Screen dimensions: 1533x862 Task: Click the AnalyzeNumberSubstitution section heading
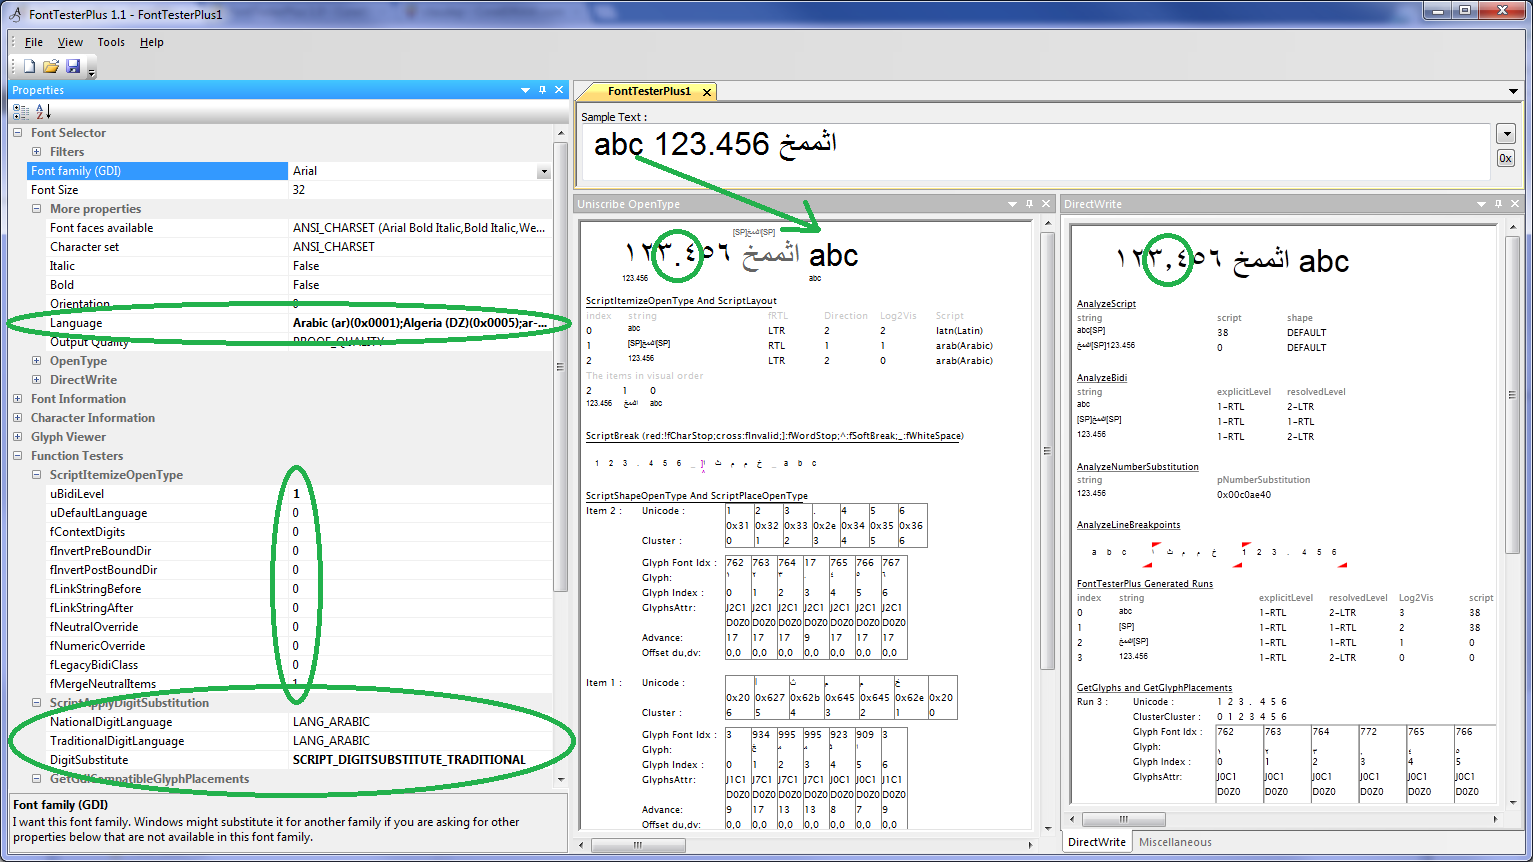(x=1137, y=467)
